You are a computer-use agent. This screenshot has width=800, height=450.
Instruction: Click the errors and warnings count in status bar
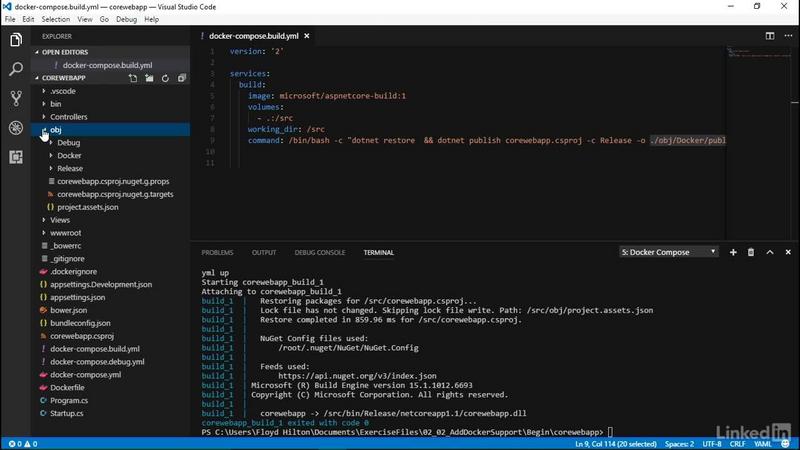tap(23, 444)
